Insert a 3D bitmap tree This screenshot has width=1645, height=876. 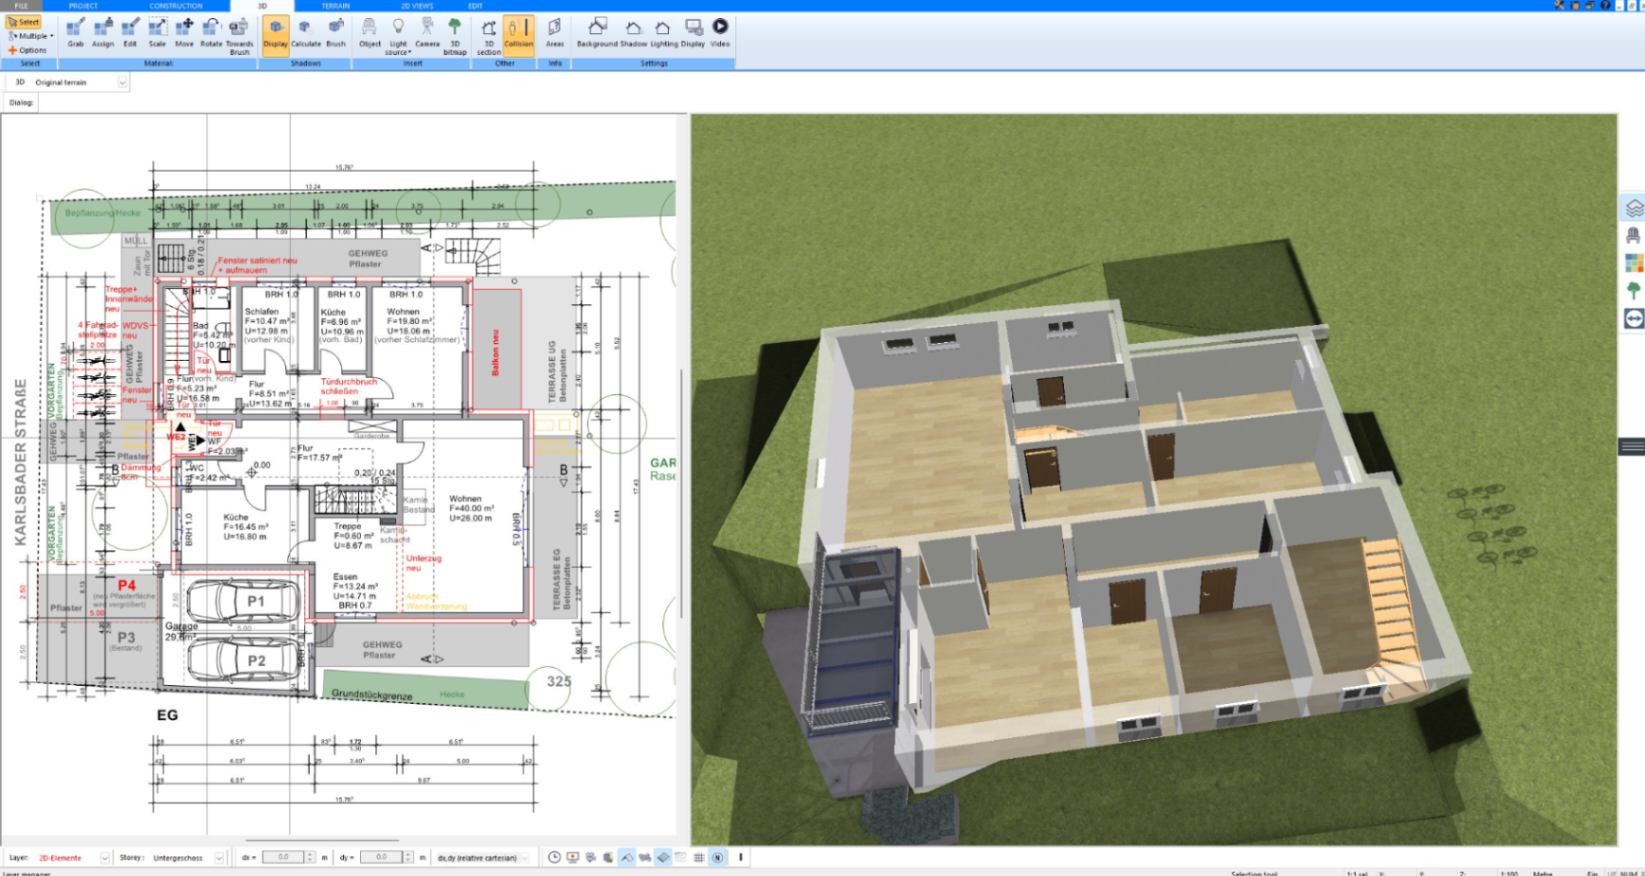click(455, 35)
